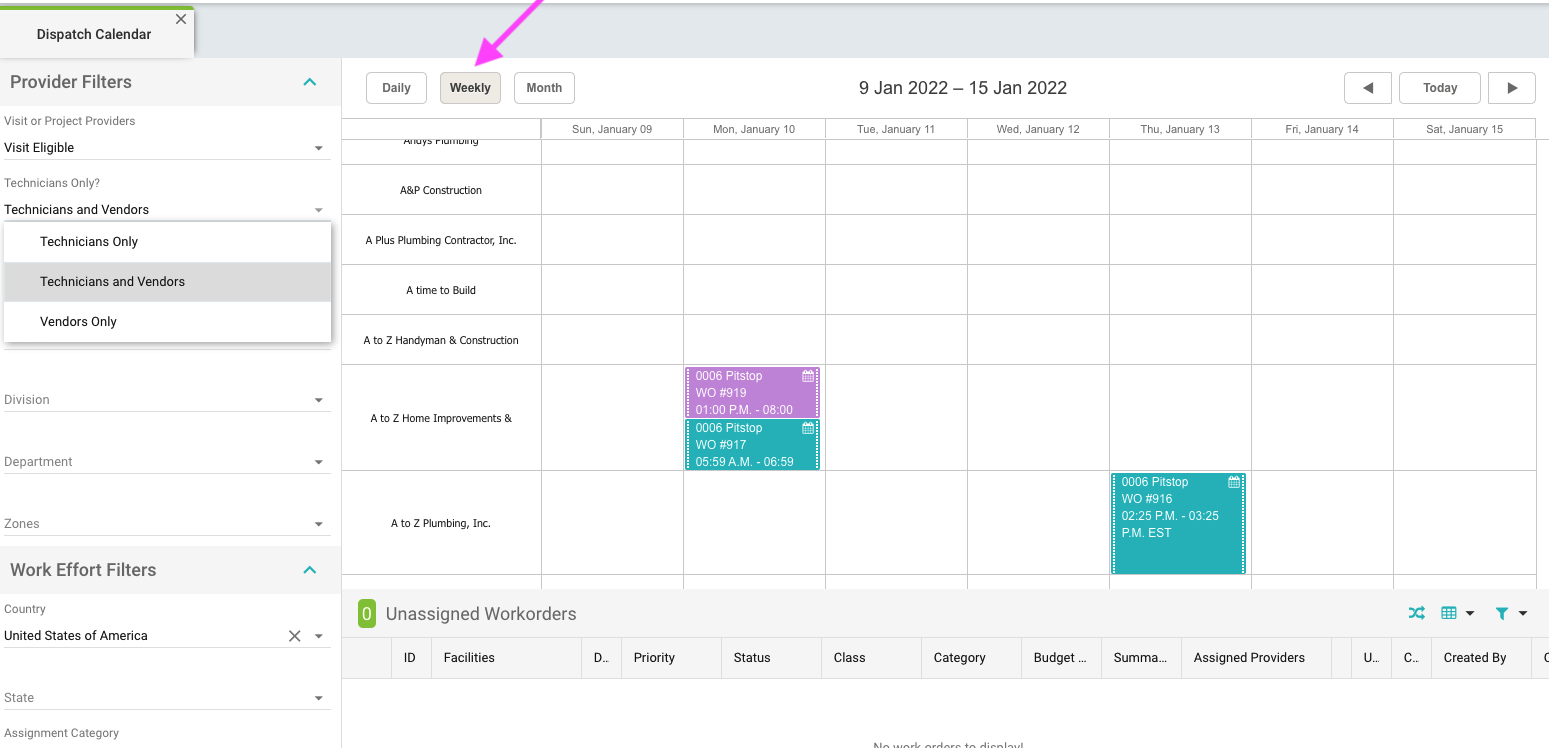
Task: Clear United States of America country selection
Action: 294,636
